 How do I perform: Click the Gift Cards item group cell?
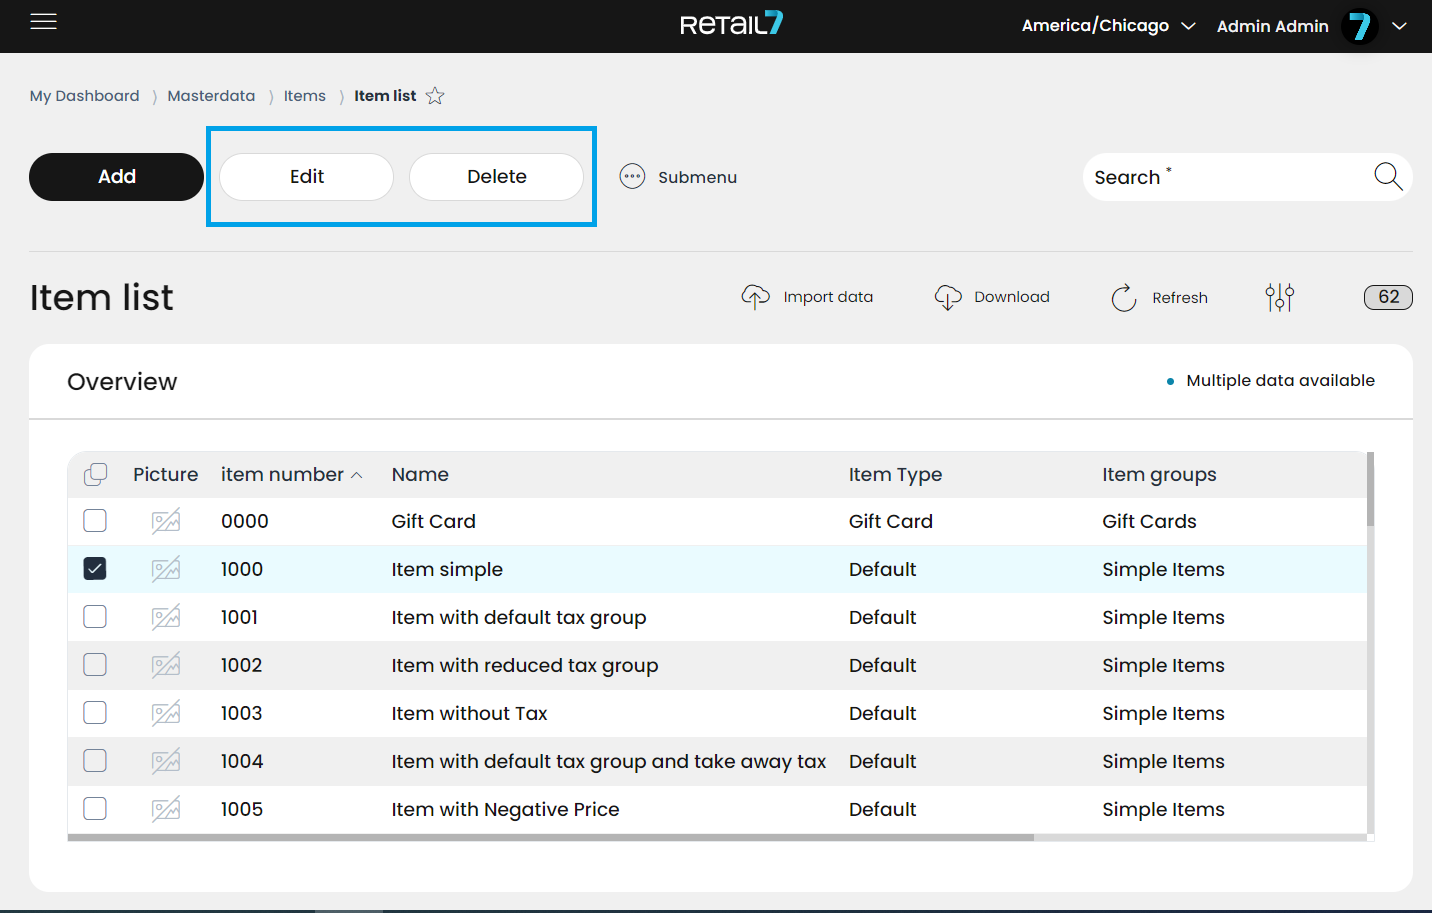coord(1149,521)
